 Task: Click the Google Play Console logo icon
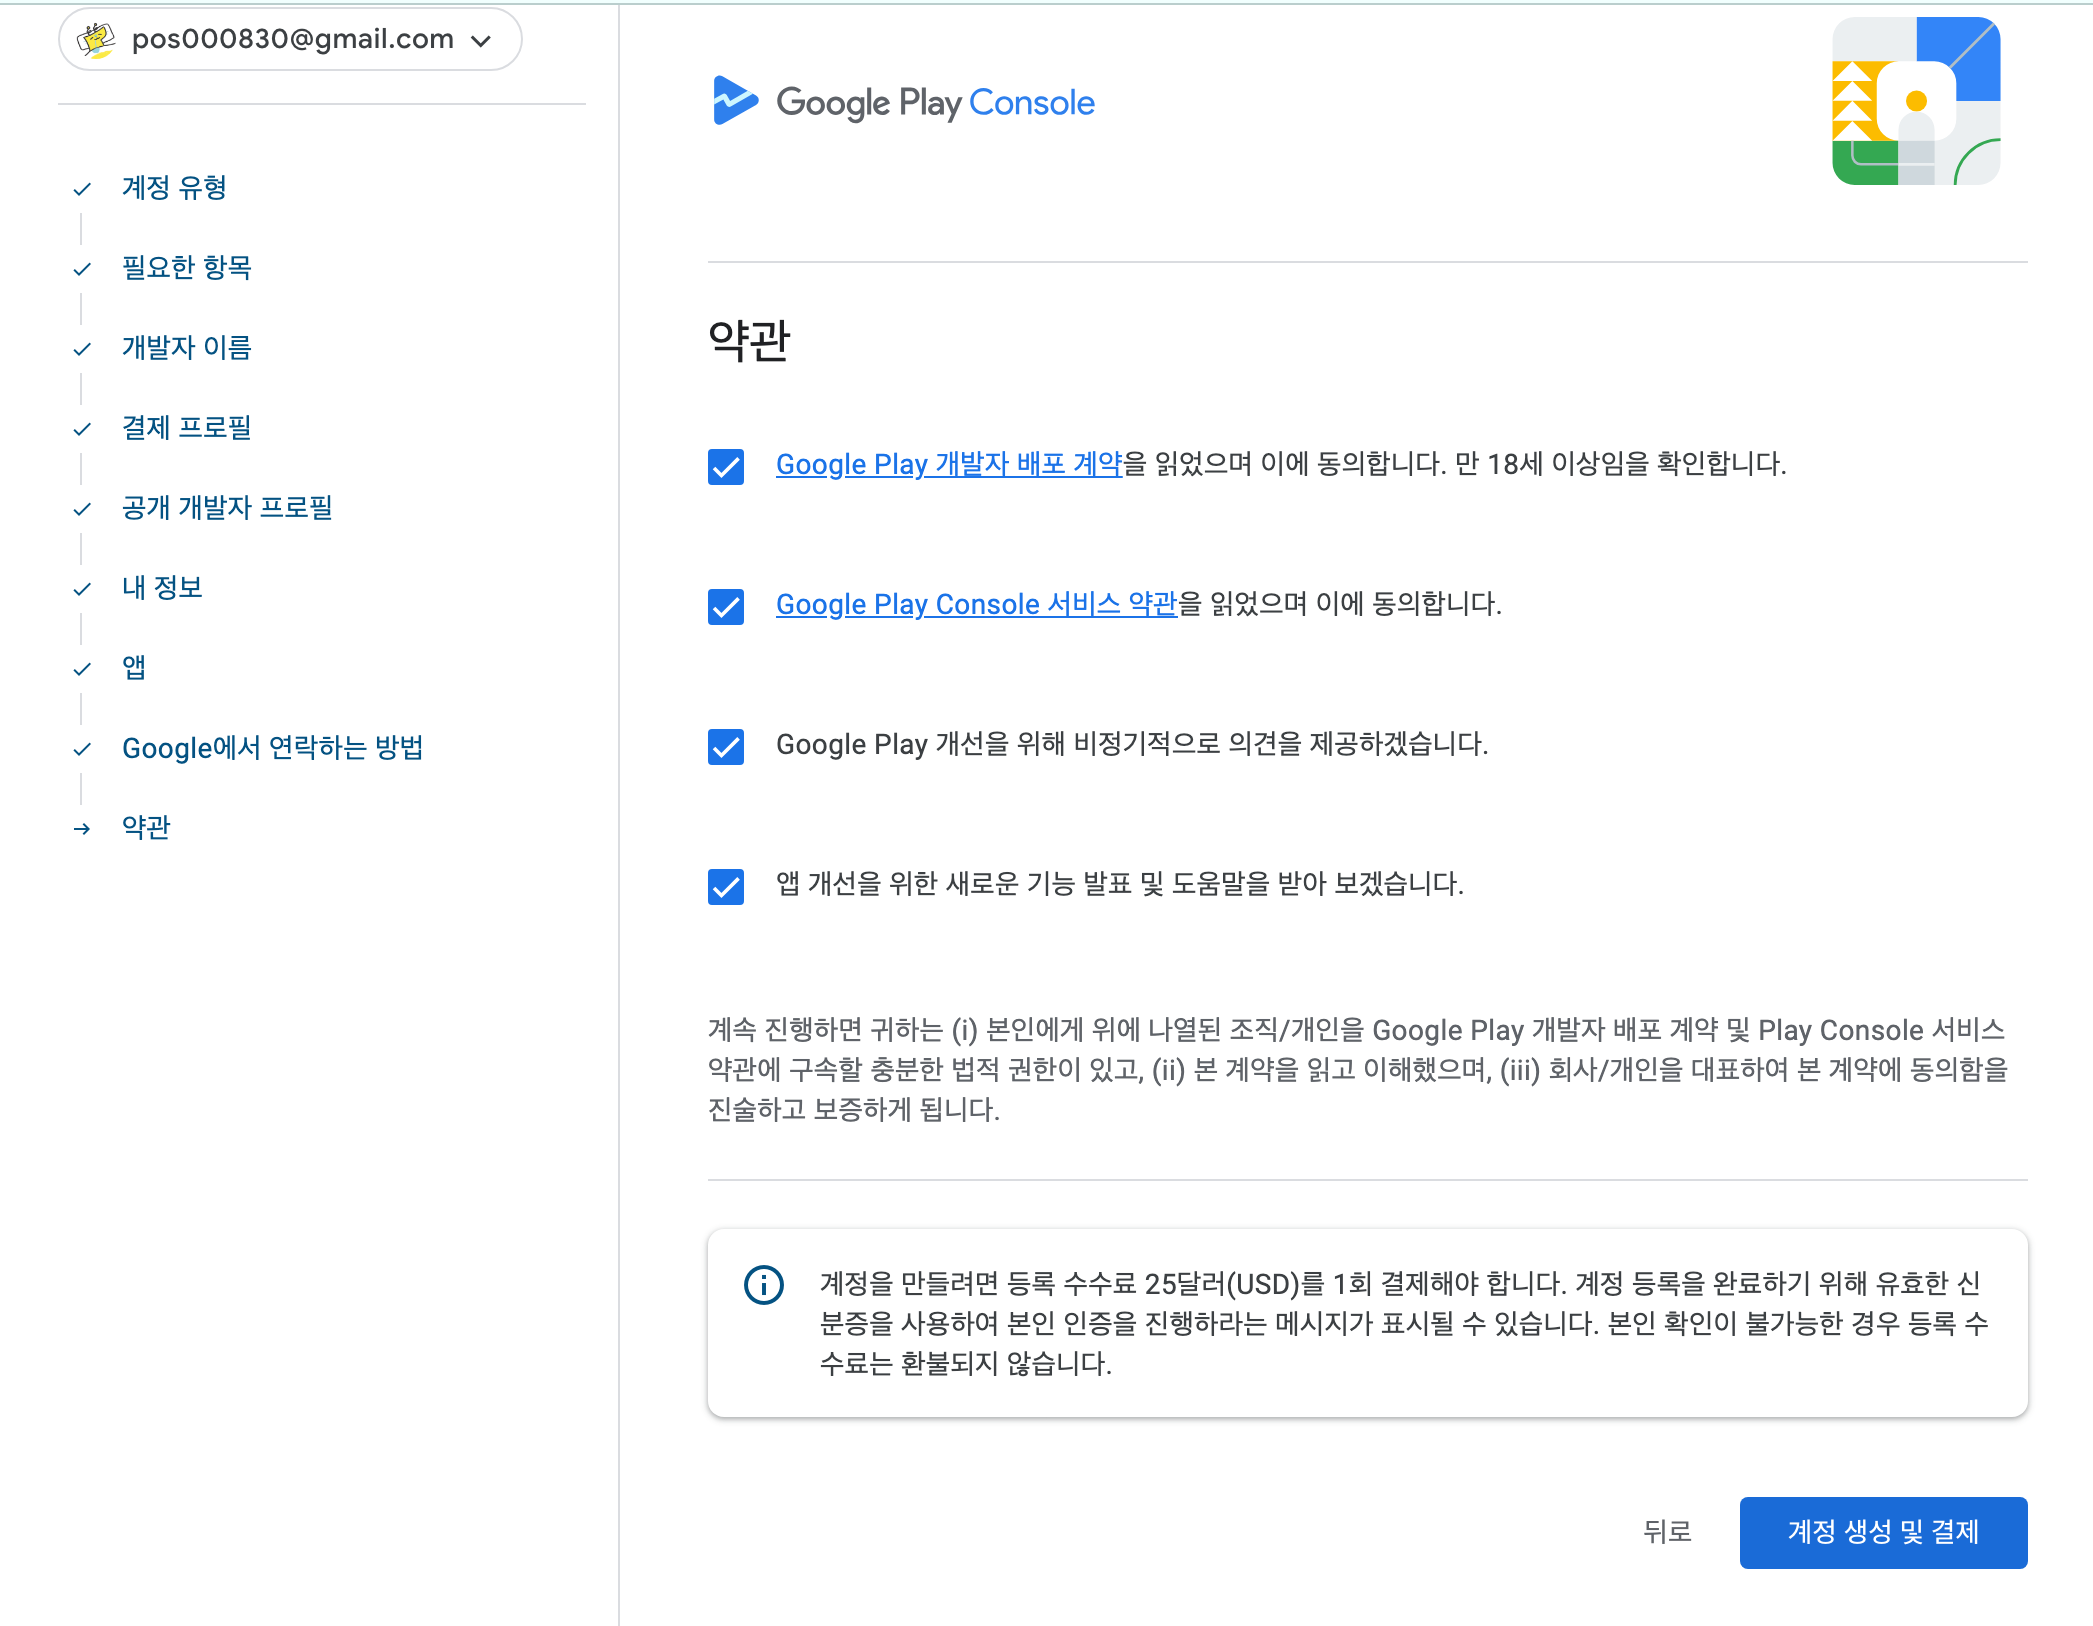coord(735,101)
